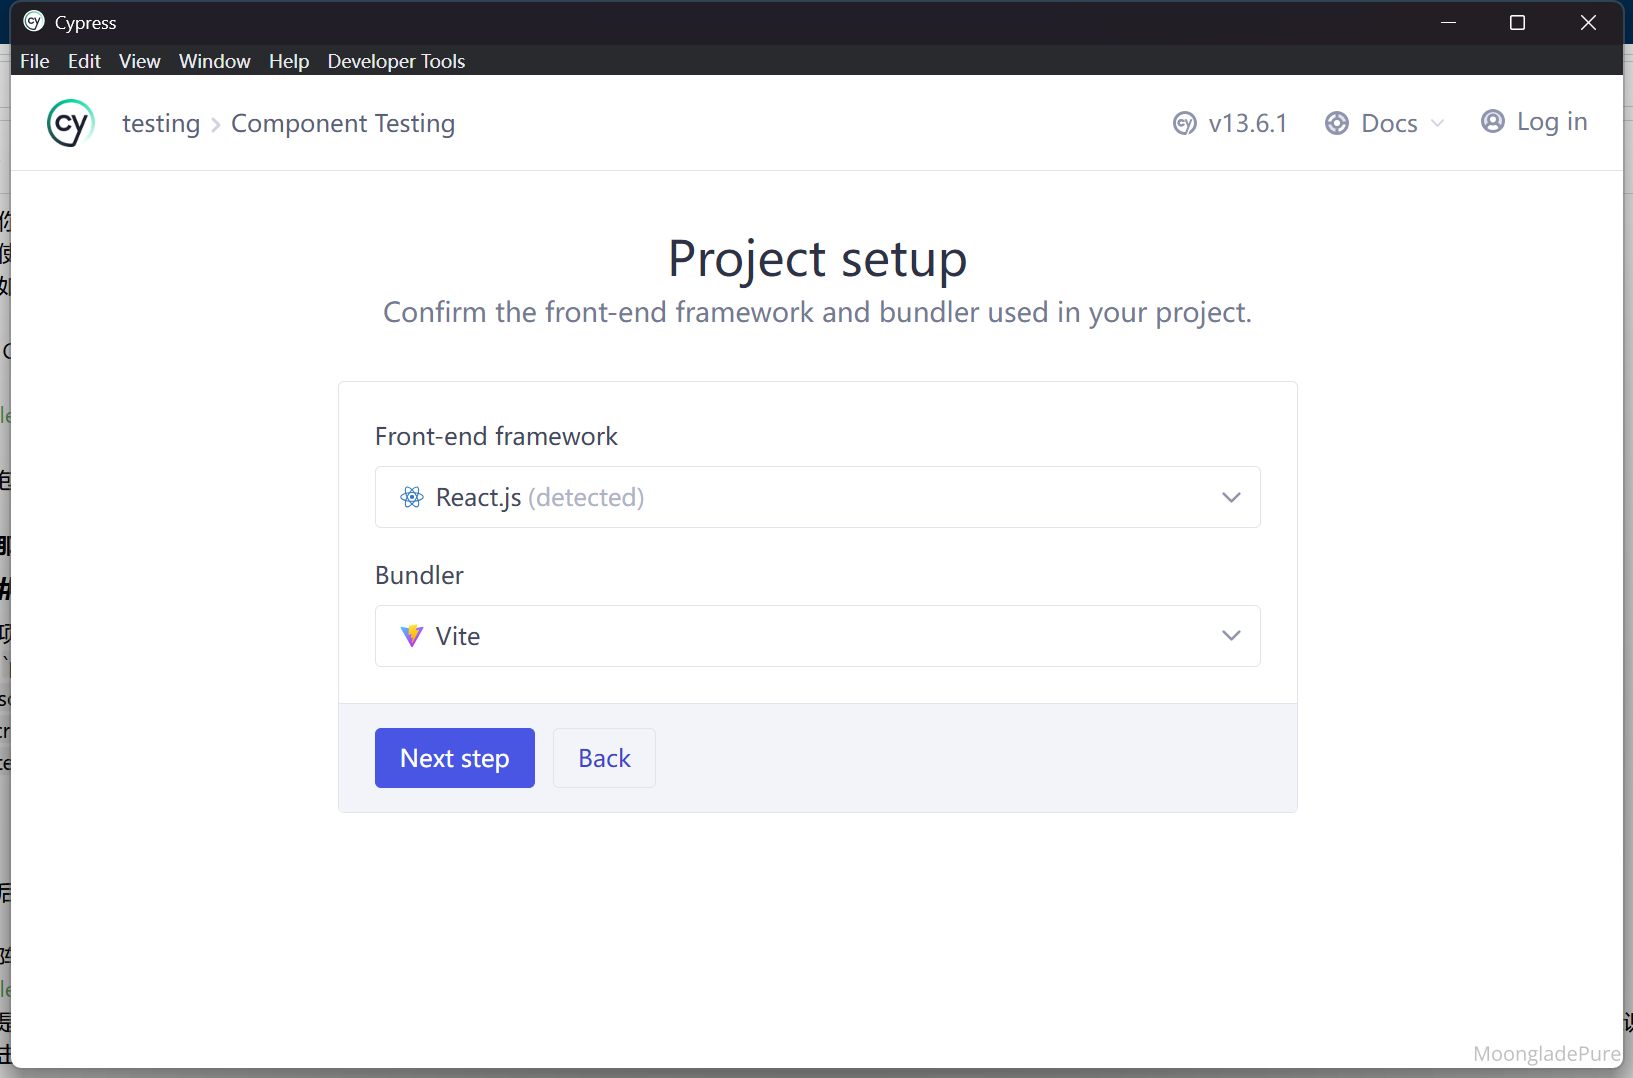Expand framework list via chevron arrow
The width and height of the screenshot is (1633, 1078).
pyautogui.click(x=1231, y=497)
